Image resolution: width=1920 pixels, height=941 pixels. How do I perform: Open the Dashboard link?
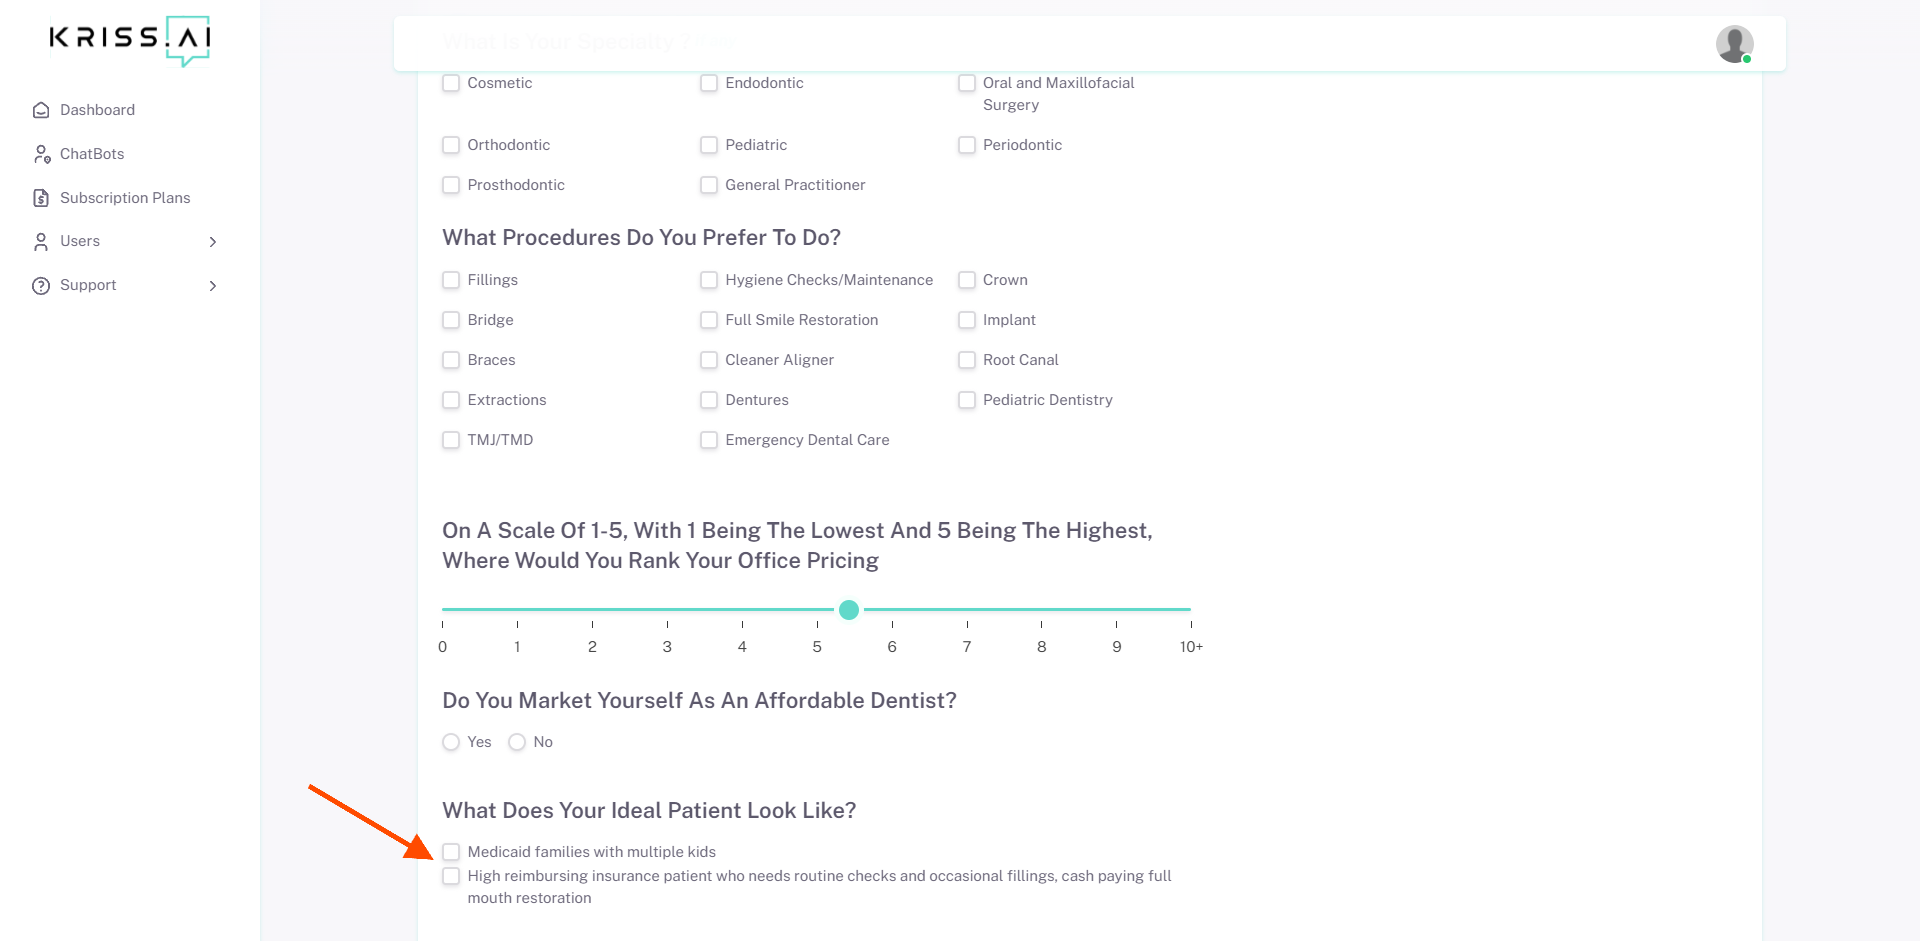coord(97,110)
